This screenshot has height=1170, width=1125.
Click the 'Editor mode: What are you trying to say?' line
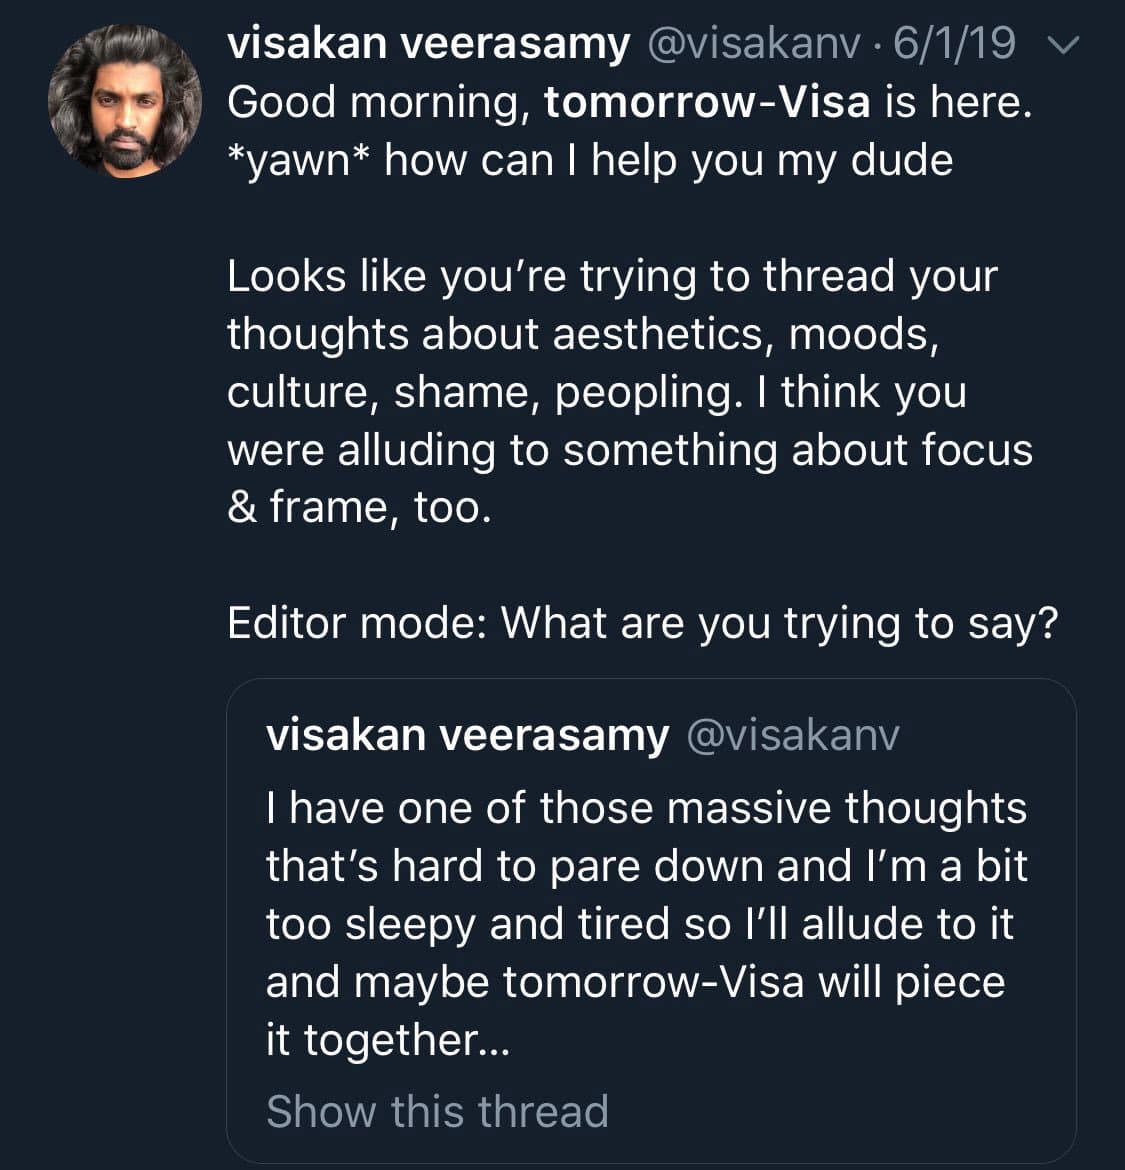(x=642, y=623)
